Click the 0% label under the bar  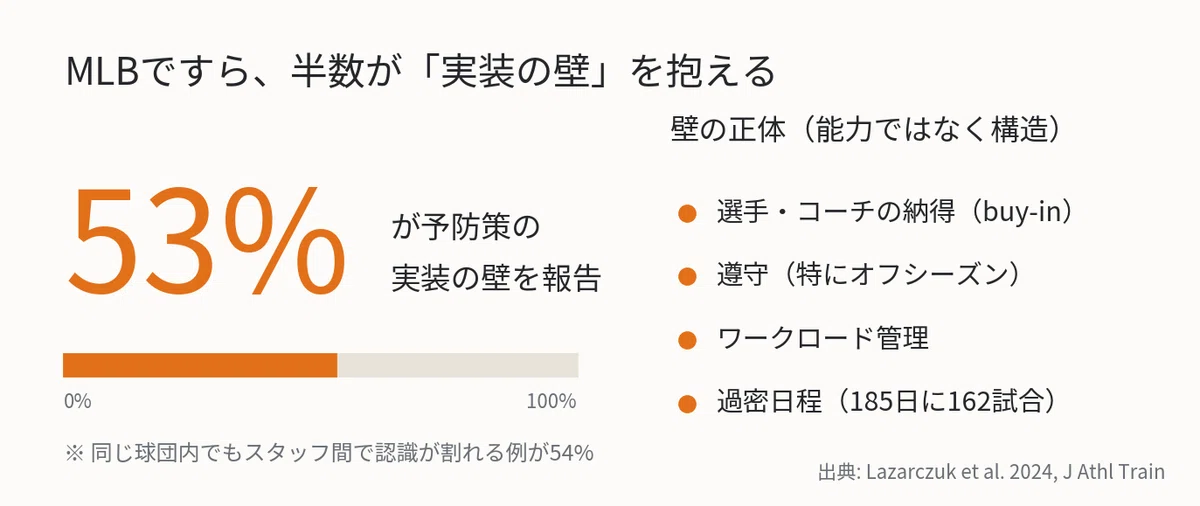[78, 402]
